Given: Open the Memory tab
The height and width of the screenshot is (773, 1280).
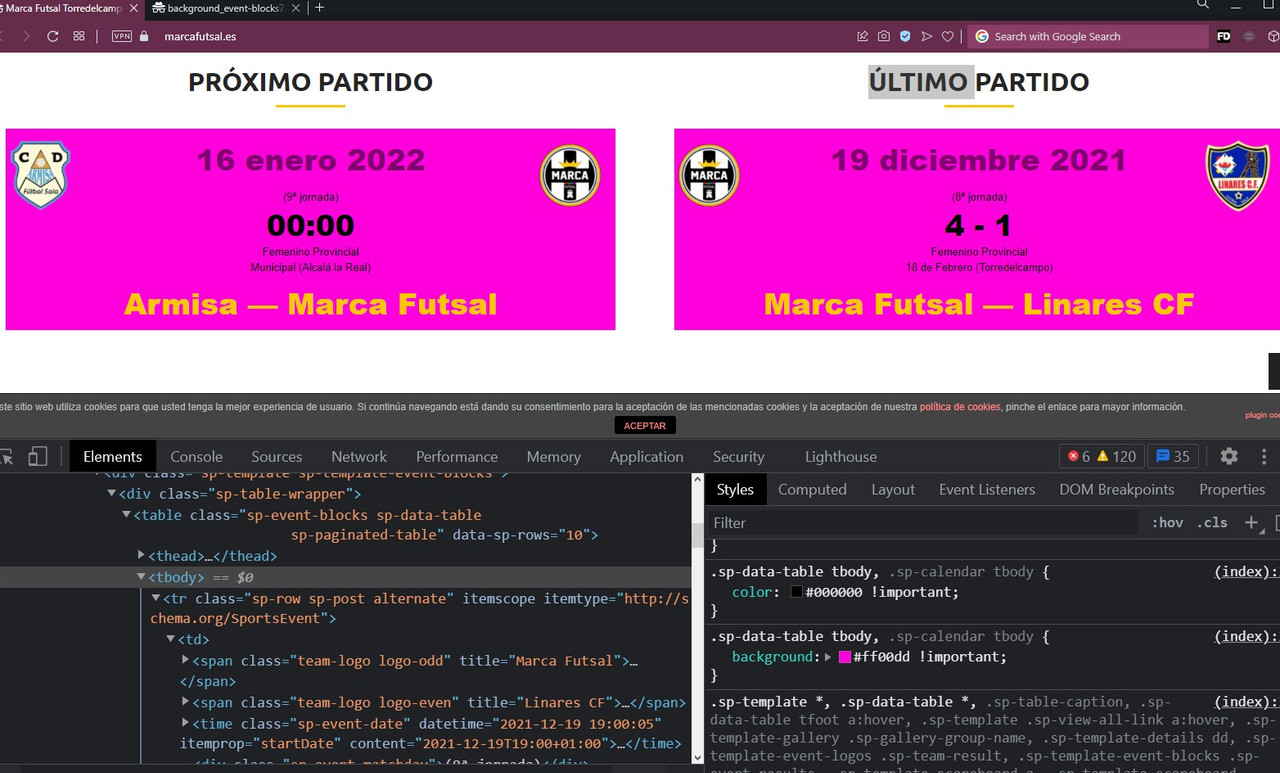Looking at the screenshot, I should click(x=553, y=457).
